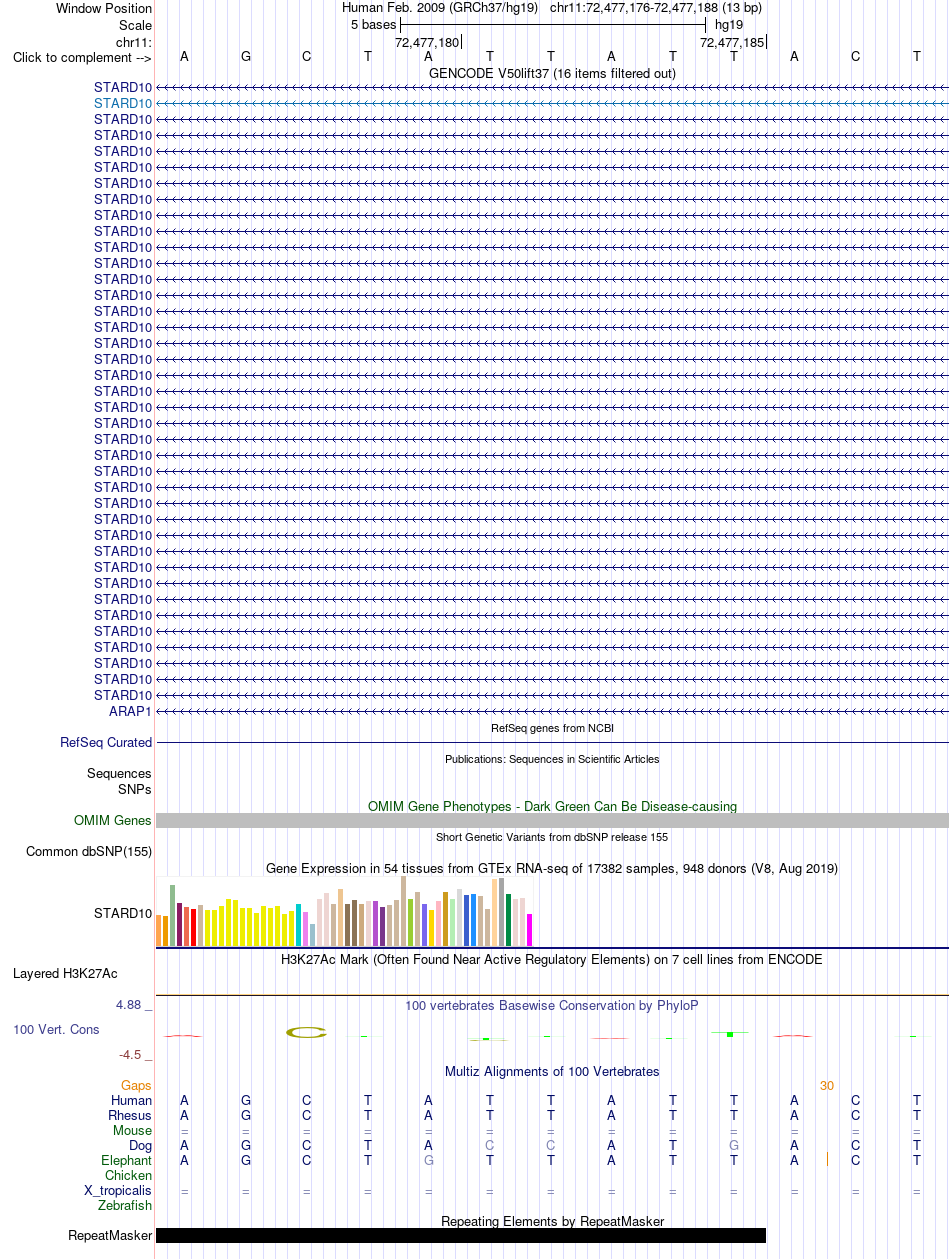This screenshot has width=950, height=1259.
Task: Click the 'Human' species label
Action: pyautogui.click(x=132, y=1100)
